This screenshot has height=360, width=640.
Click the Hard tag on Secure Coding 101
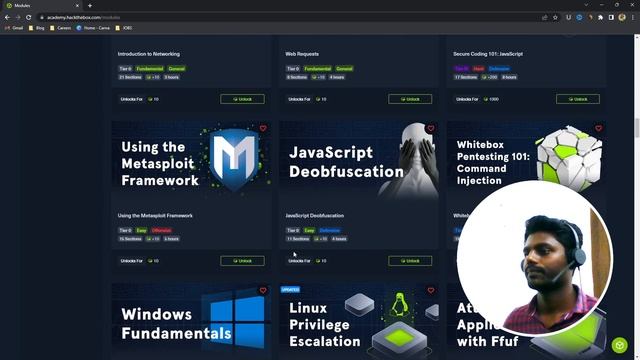point(478,69)
